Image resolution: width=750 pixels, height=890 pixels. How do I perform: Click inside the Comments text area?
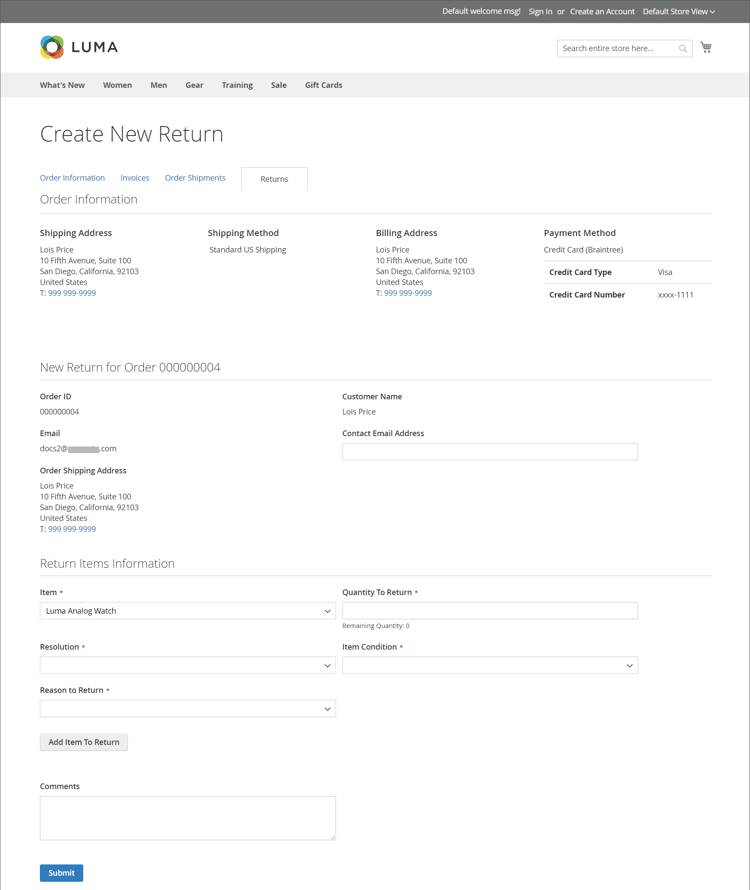[x=187, y=817]
